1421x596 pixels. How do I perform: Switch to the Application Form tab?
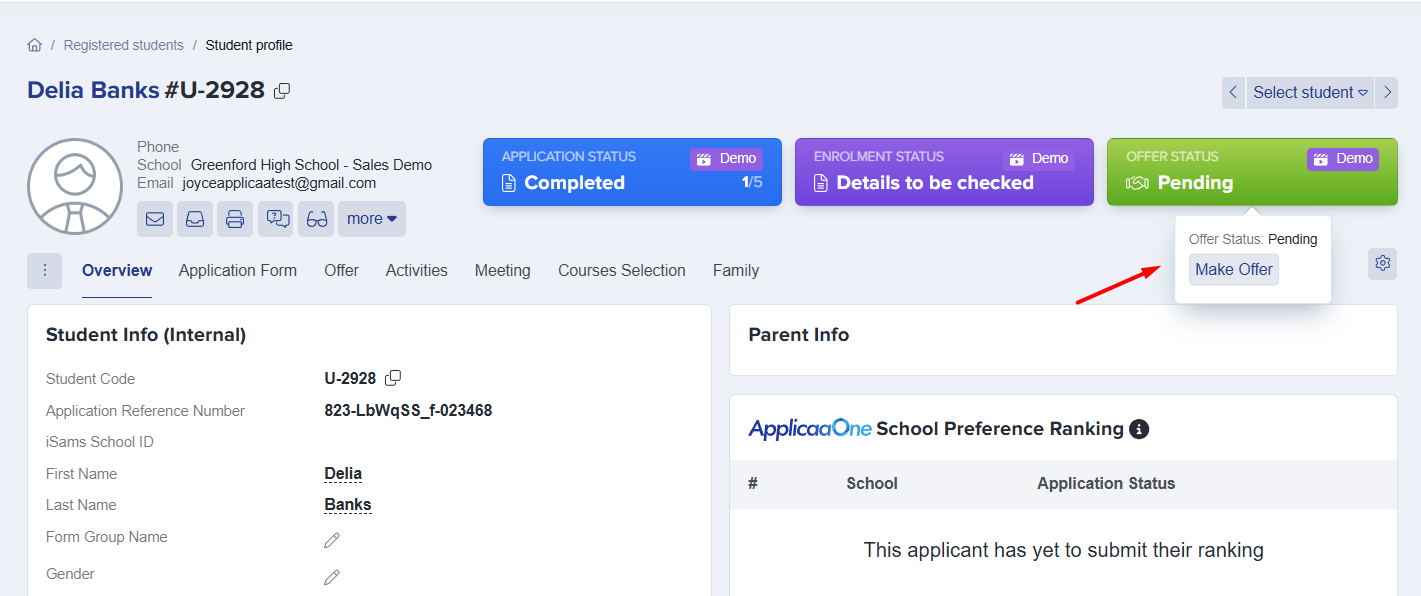coord(238,270)
